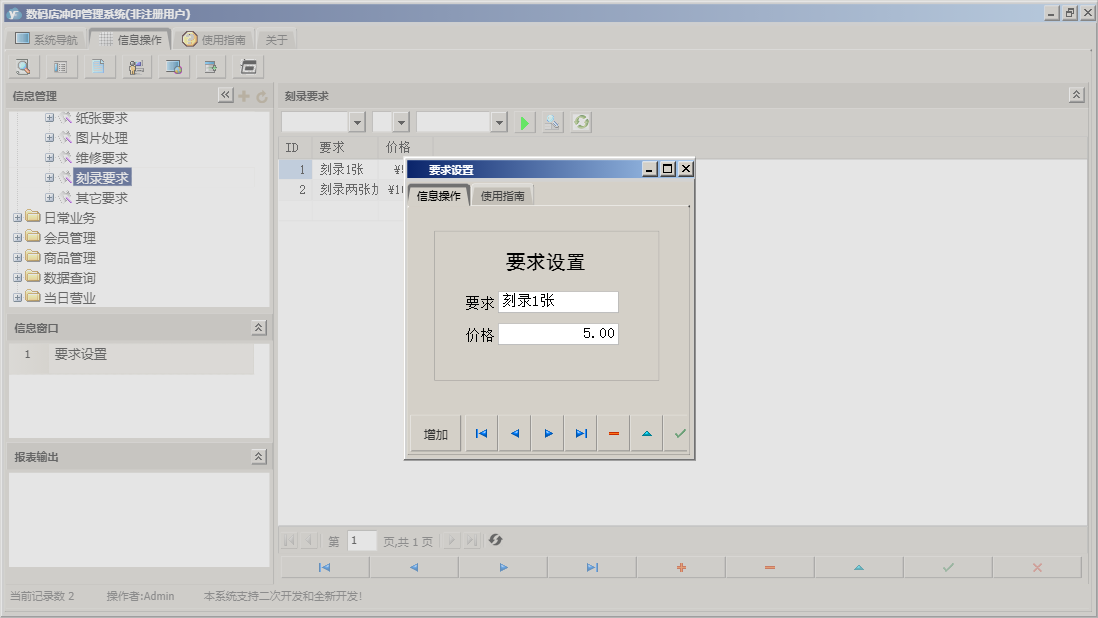The height and width of the screenshot is (618, 1098).
Task: Select the 刻录要求 item in the tree
Action: tap(104, 178)
